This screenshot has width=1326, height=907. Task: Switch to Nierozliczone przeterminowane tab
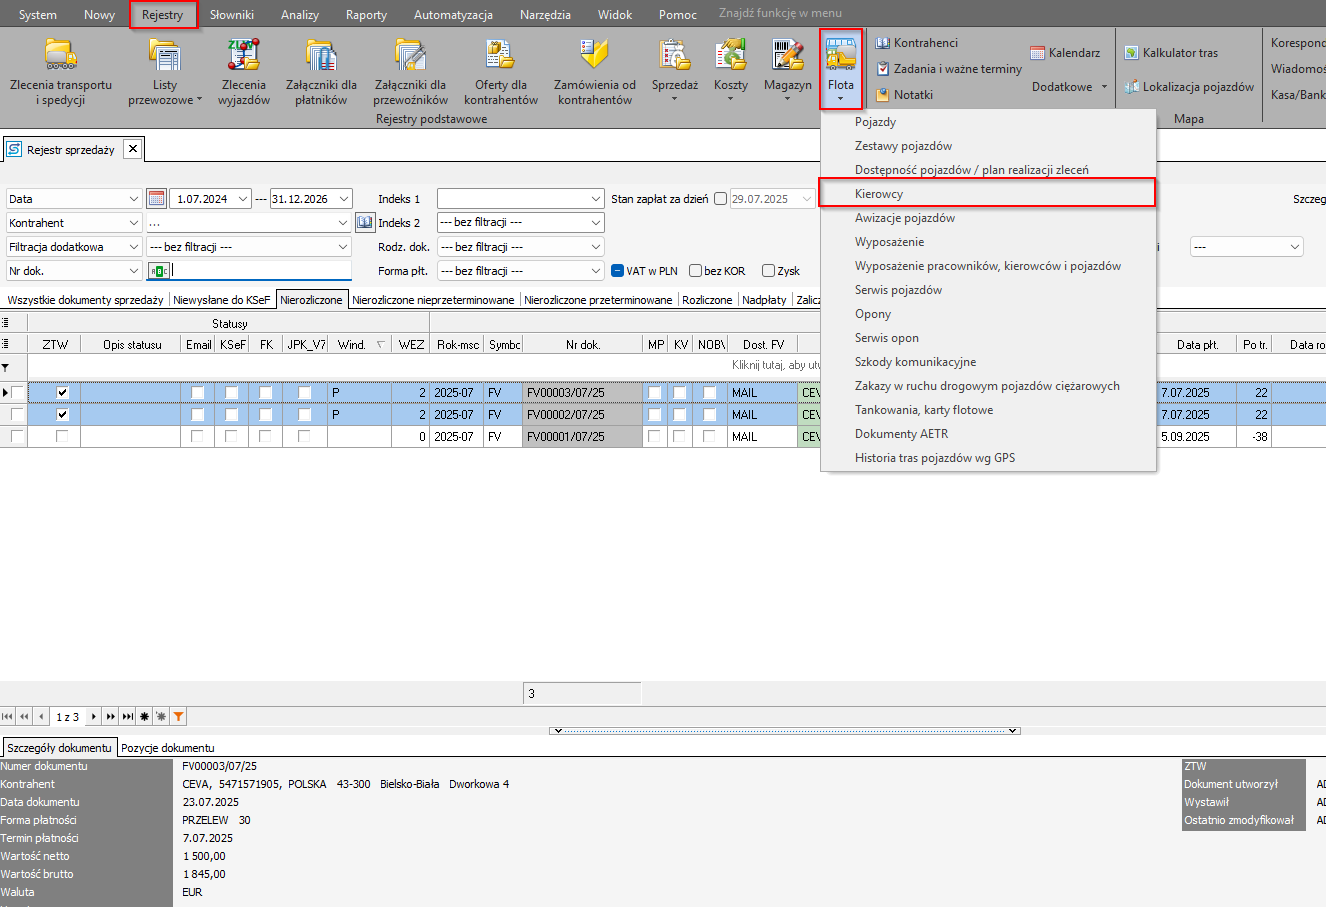point(598,300)
